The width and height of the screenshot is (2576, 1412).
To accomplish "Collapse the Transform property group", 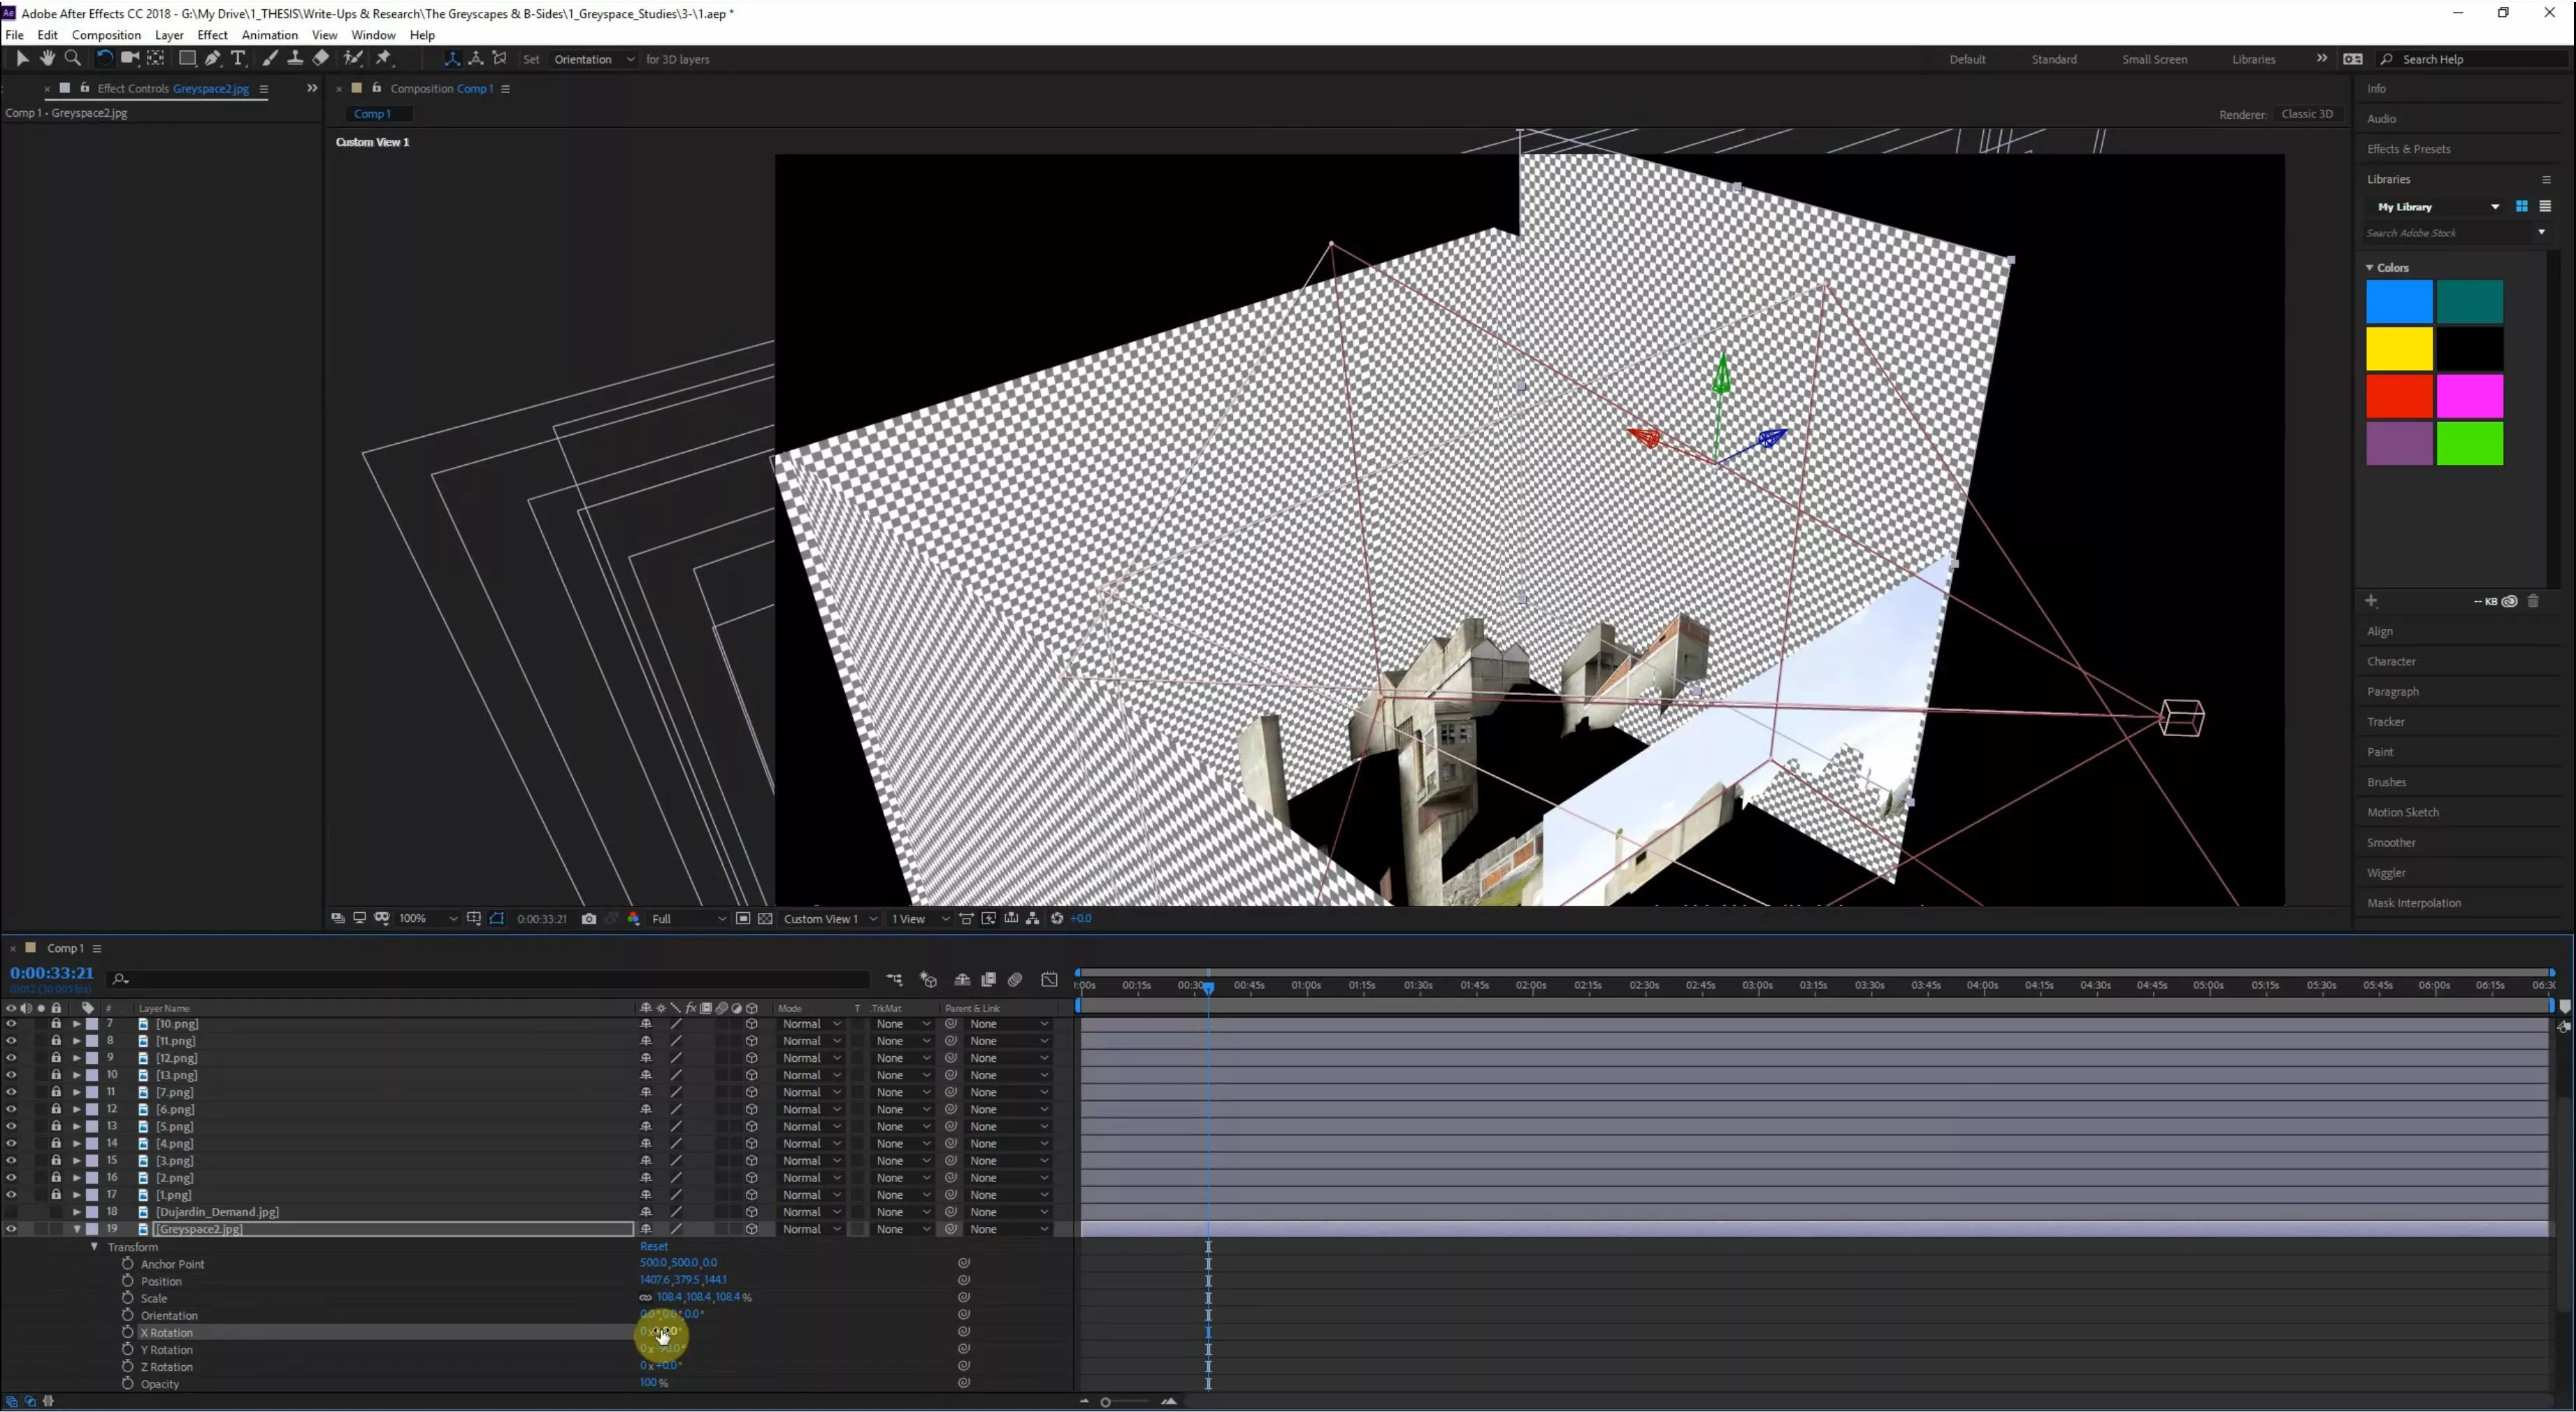I will 95,1247.
